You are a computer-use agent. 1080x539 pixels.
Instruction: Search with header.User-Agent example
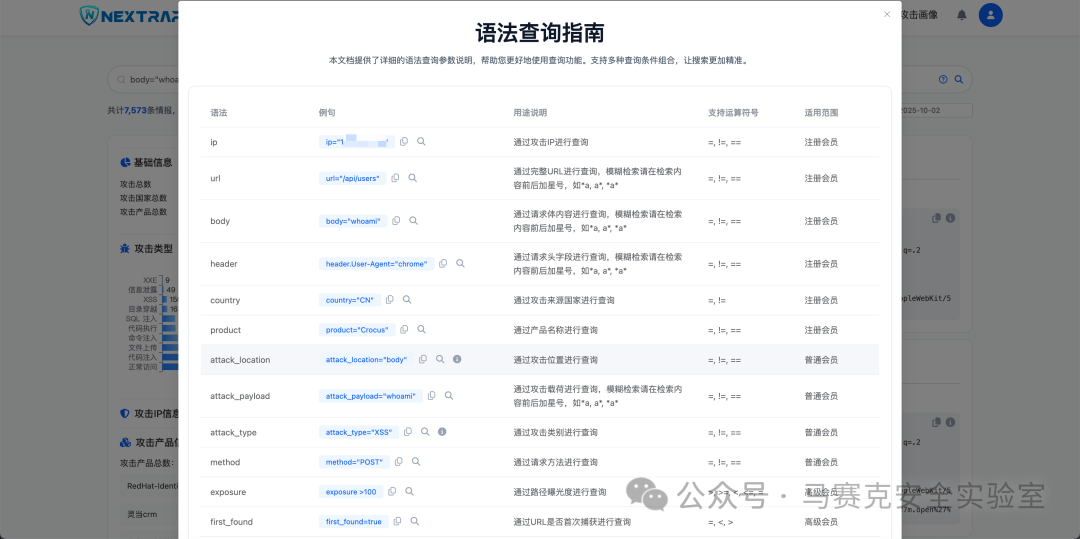[x=460, y=264]
